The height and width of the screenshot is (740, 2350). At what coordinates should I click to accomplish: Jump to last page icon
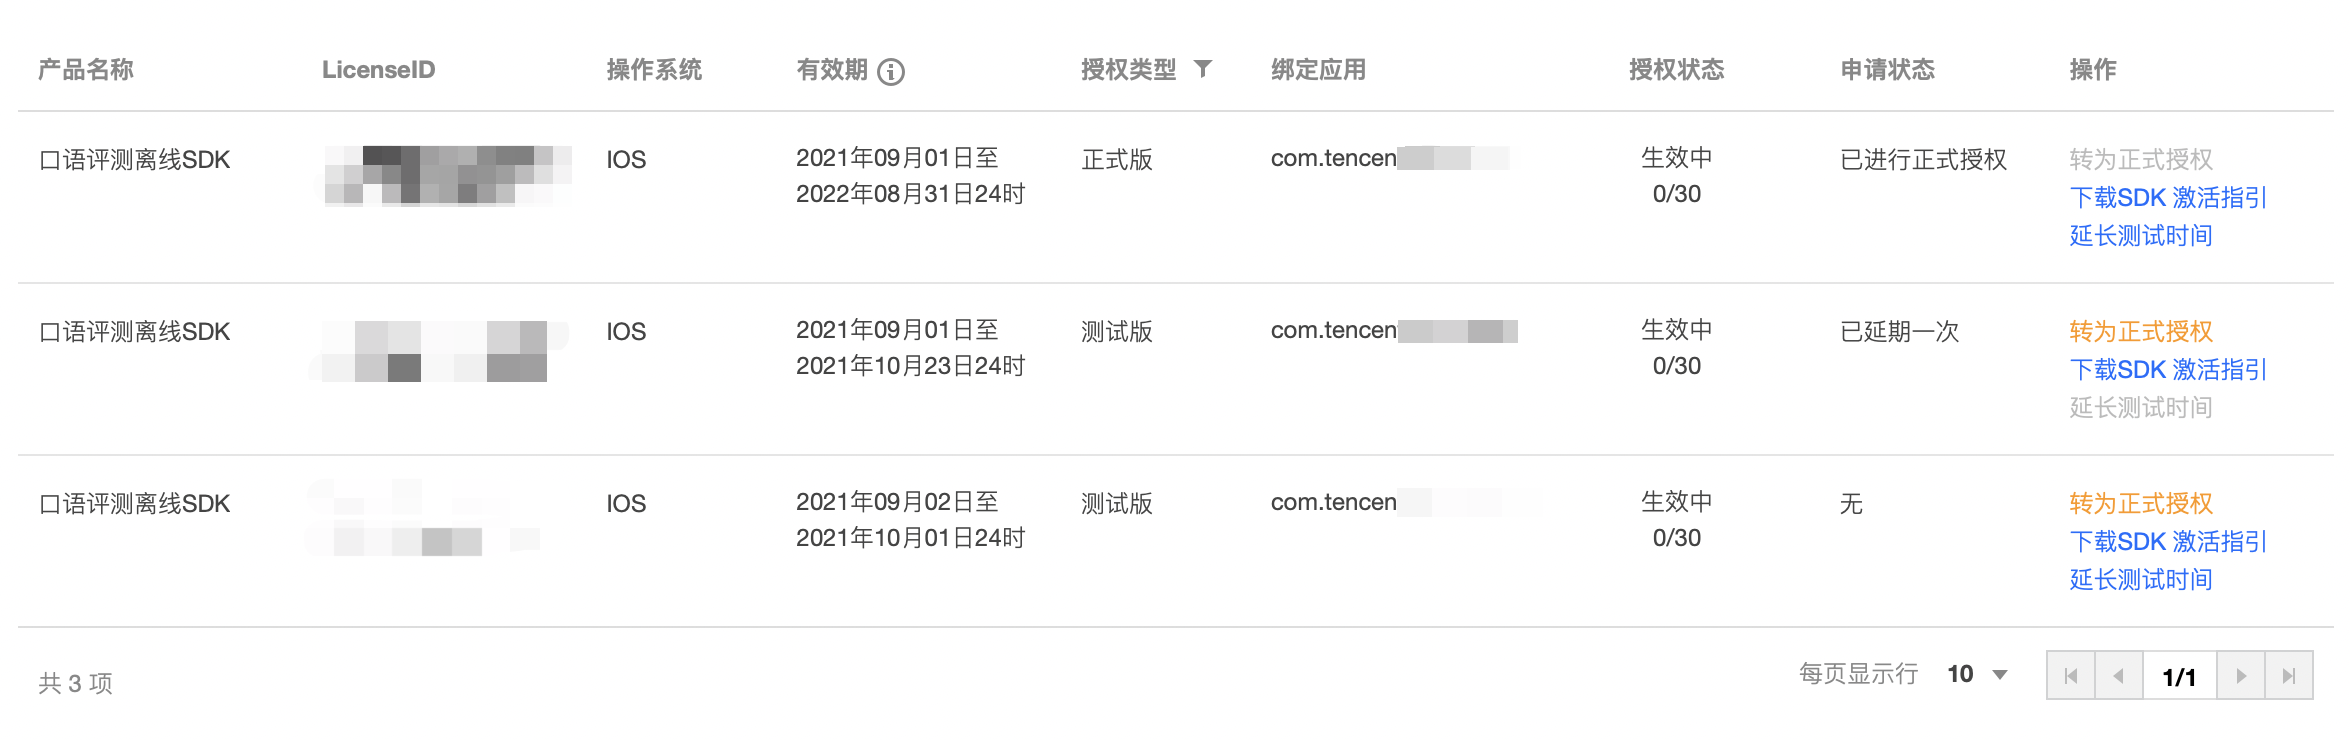click(2289, 676)
